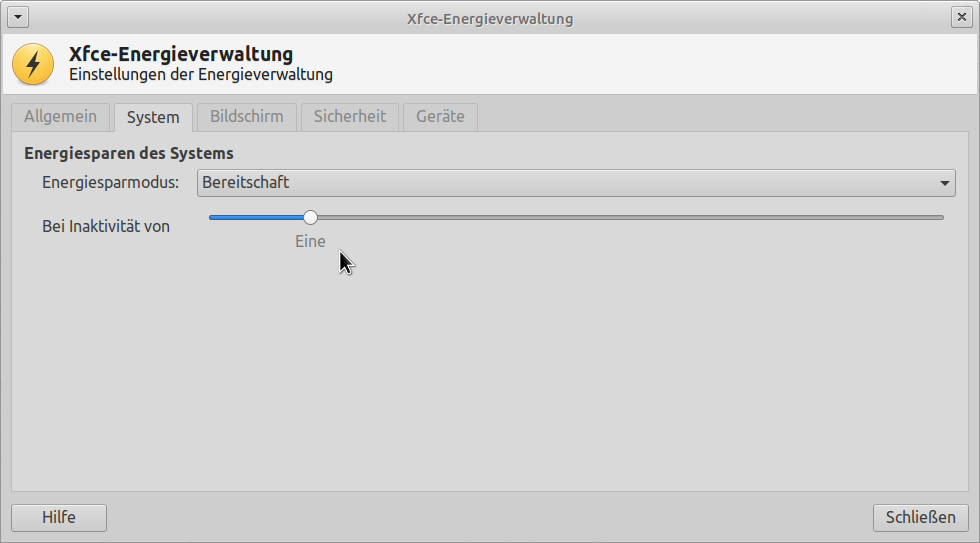Click the Bei Inaktivität von label
Viewport: 980px width, 543px height.
(106, 226)
